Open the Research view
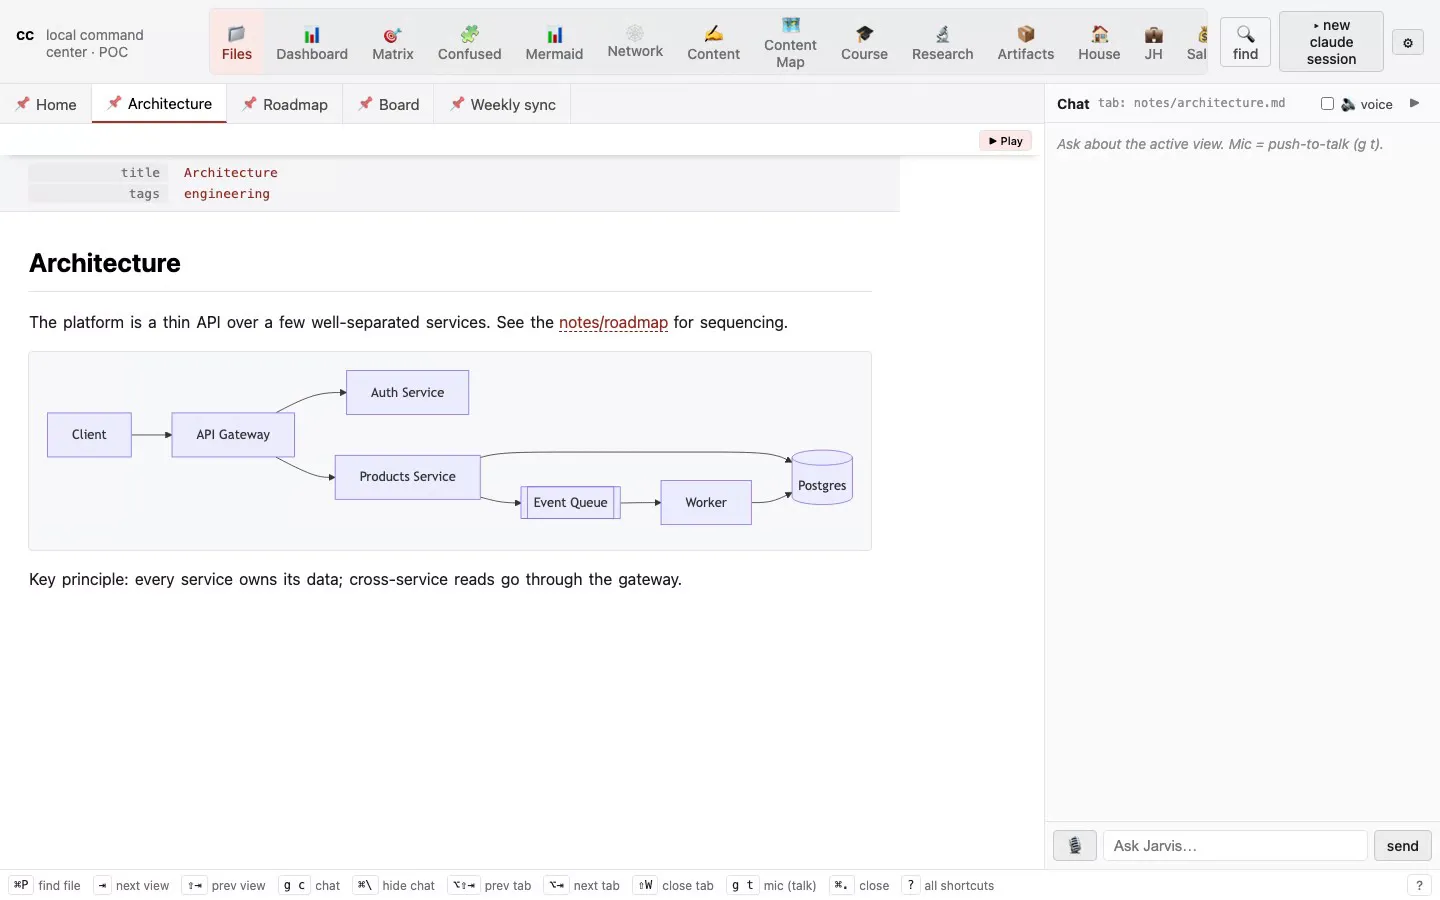This screenshot has width=1440, height=900. [943, 42]
